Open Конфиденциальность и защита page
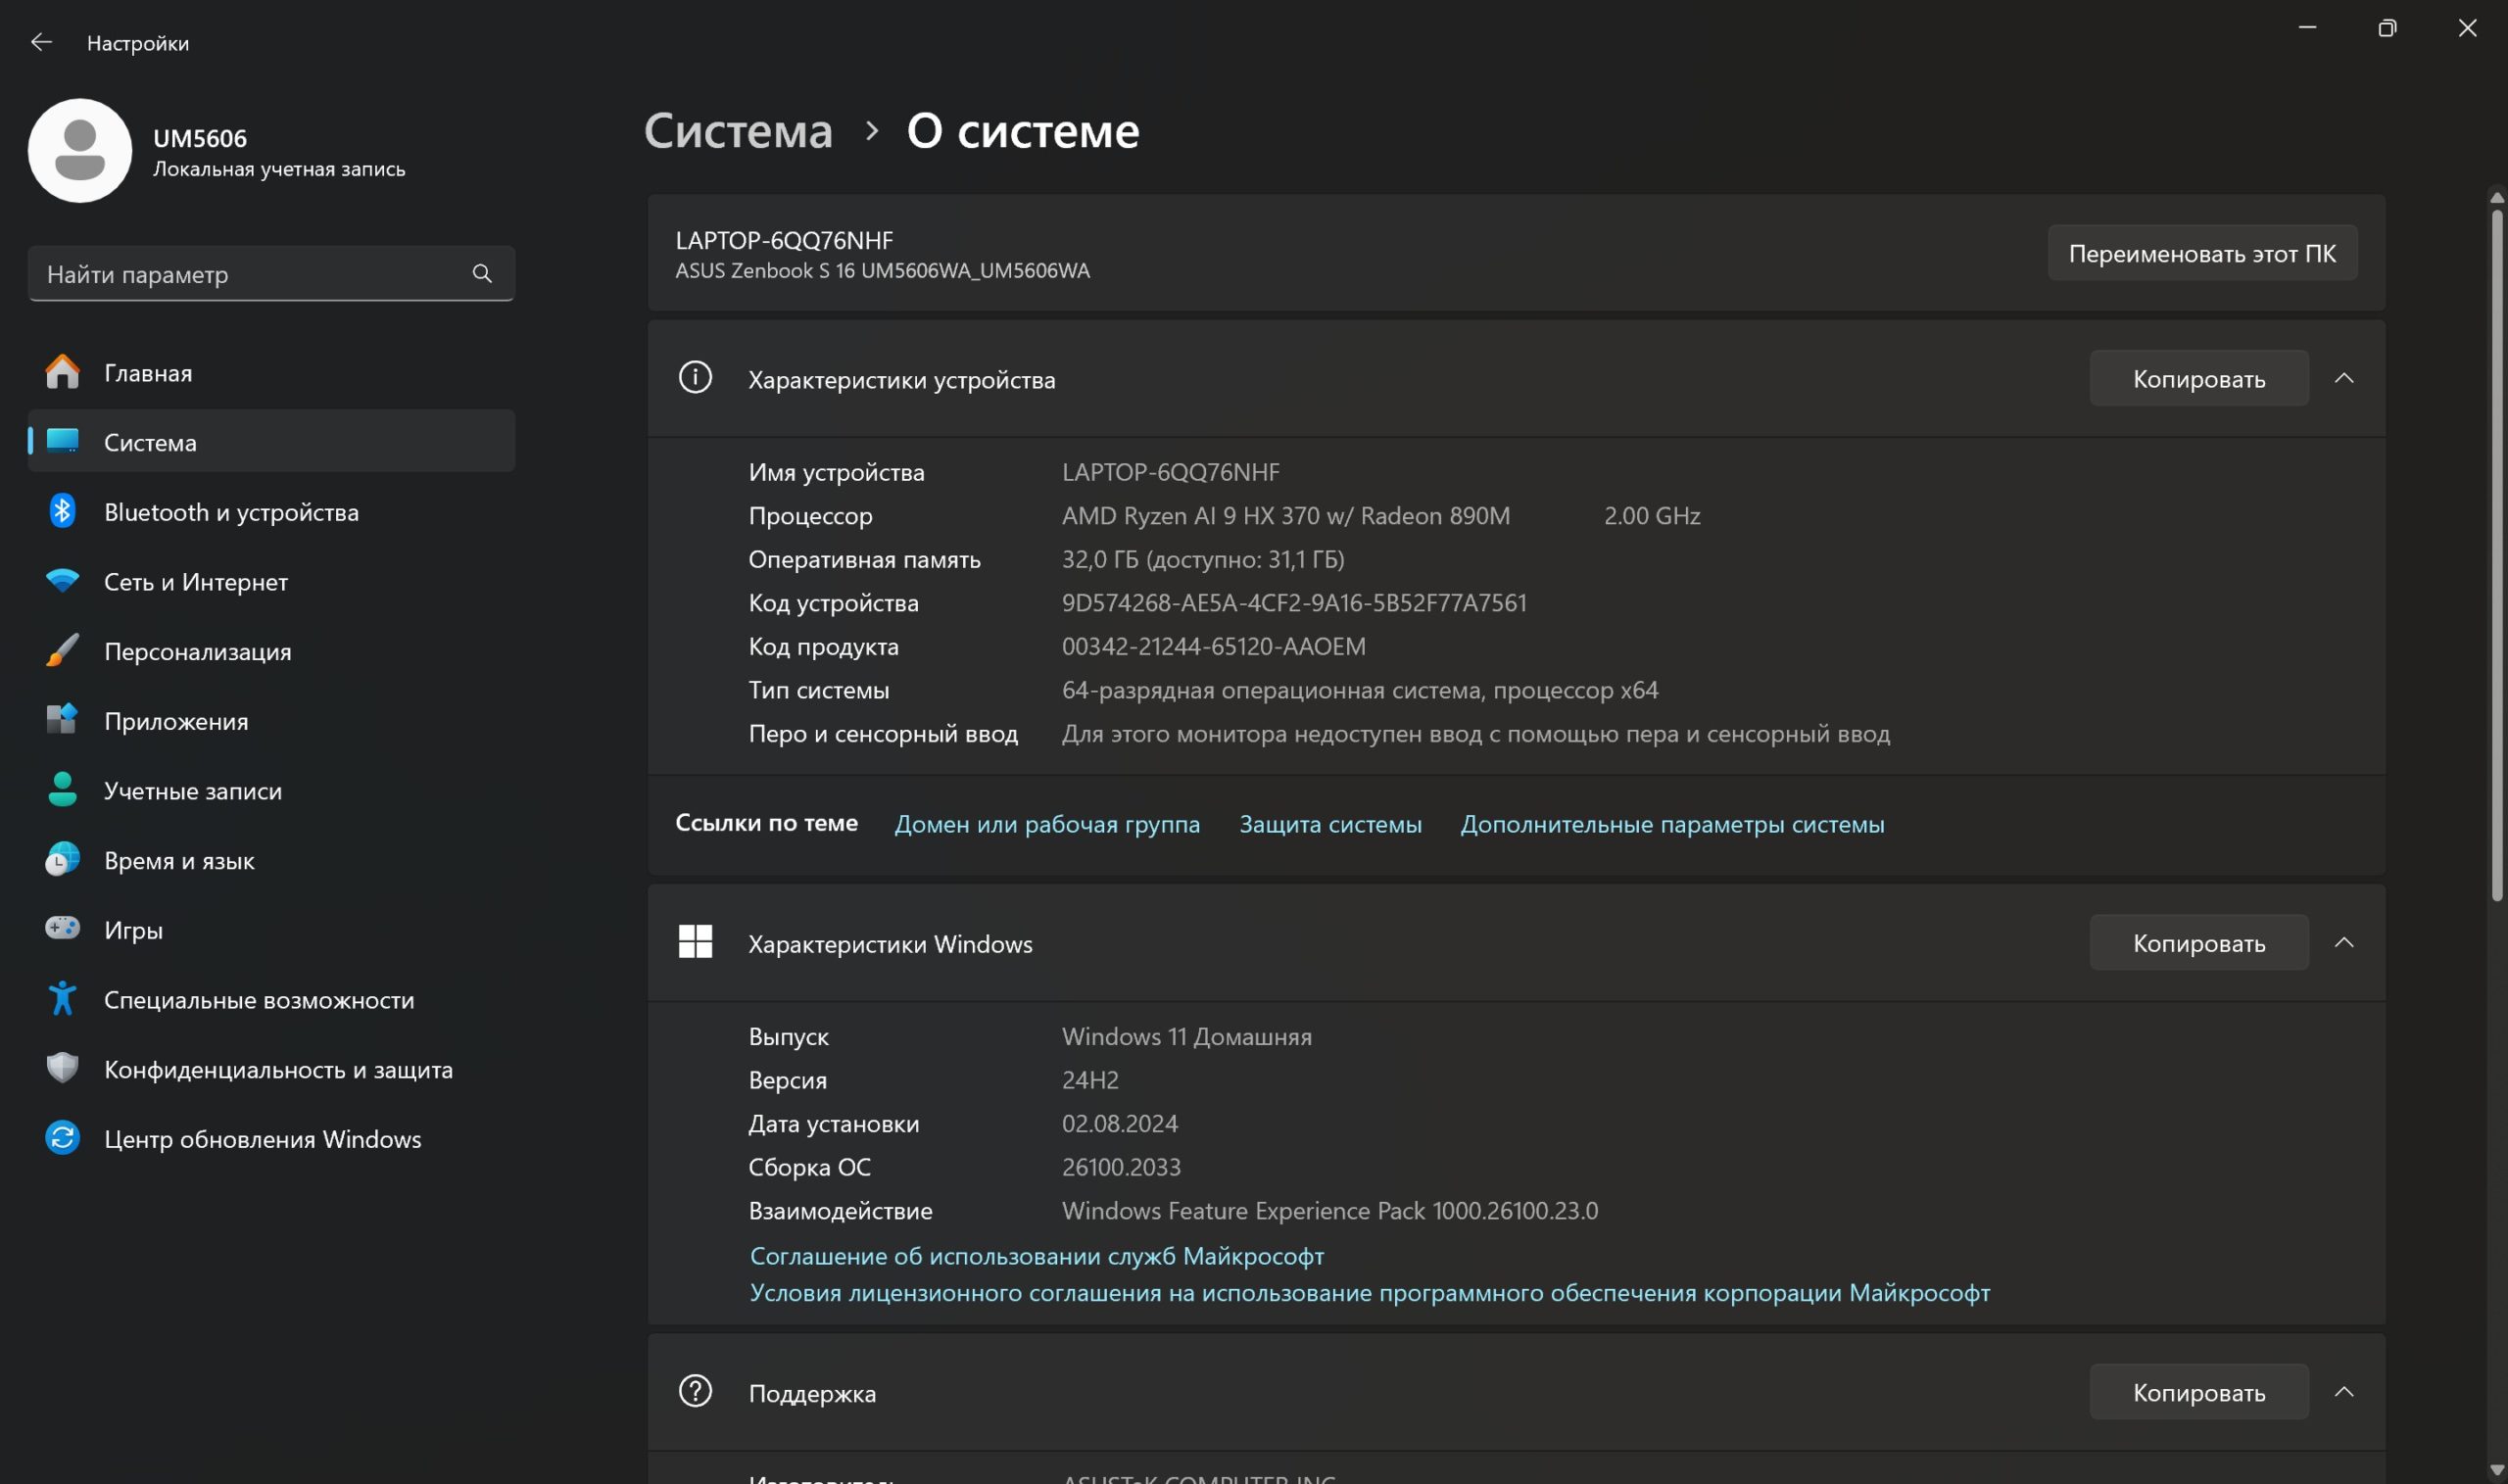 coord(271,1068)
